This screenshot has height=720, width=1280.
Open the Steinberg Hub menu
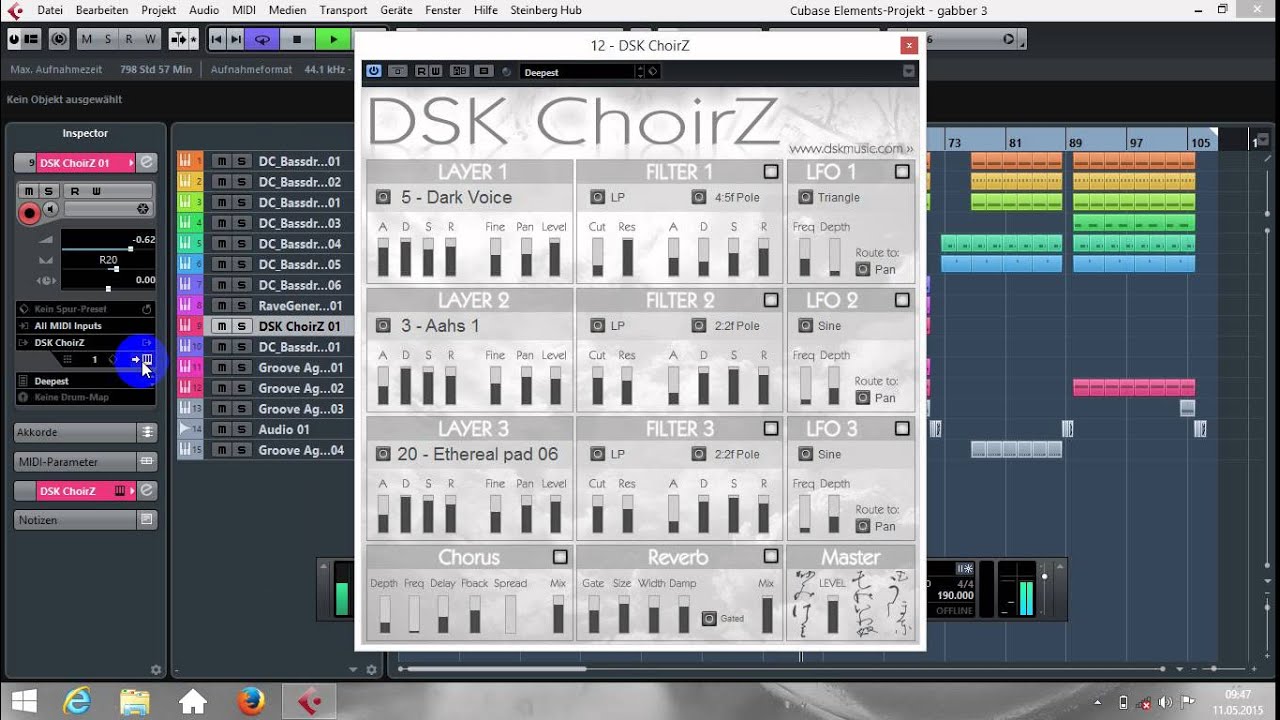tap(547, 10)
